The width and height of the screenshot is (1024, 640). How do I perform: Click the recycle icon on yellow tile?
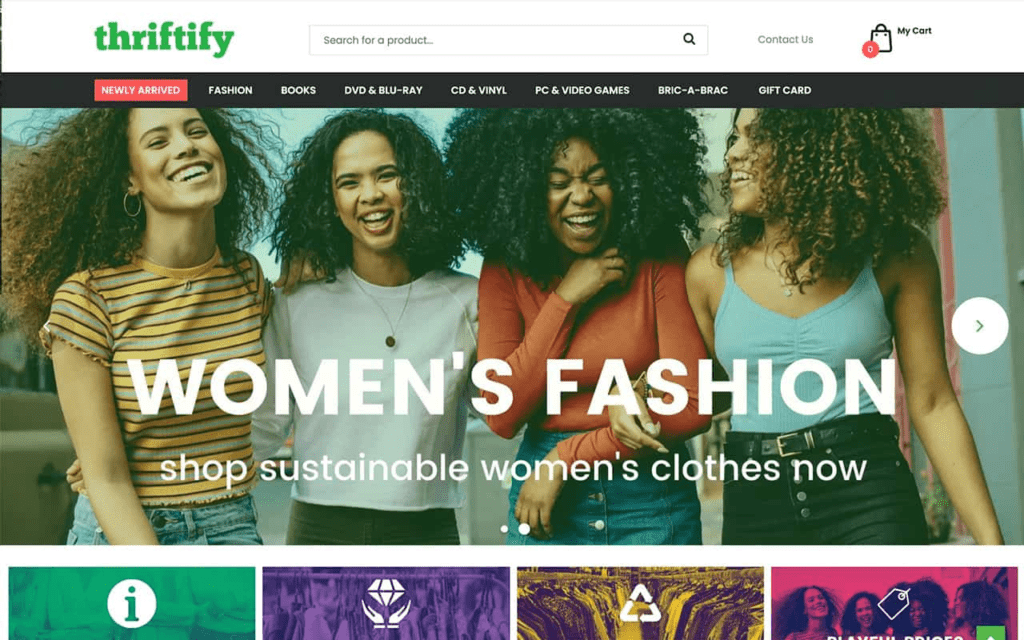pyautogui.click(x=640, y=603)
